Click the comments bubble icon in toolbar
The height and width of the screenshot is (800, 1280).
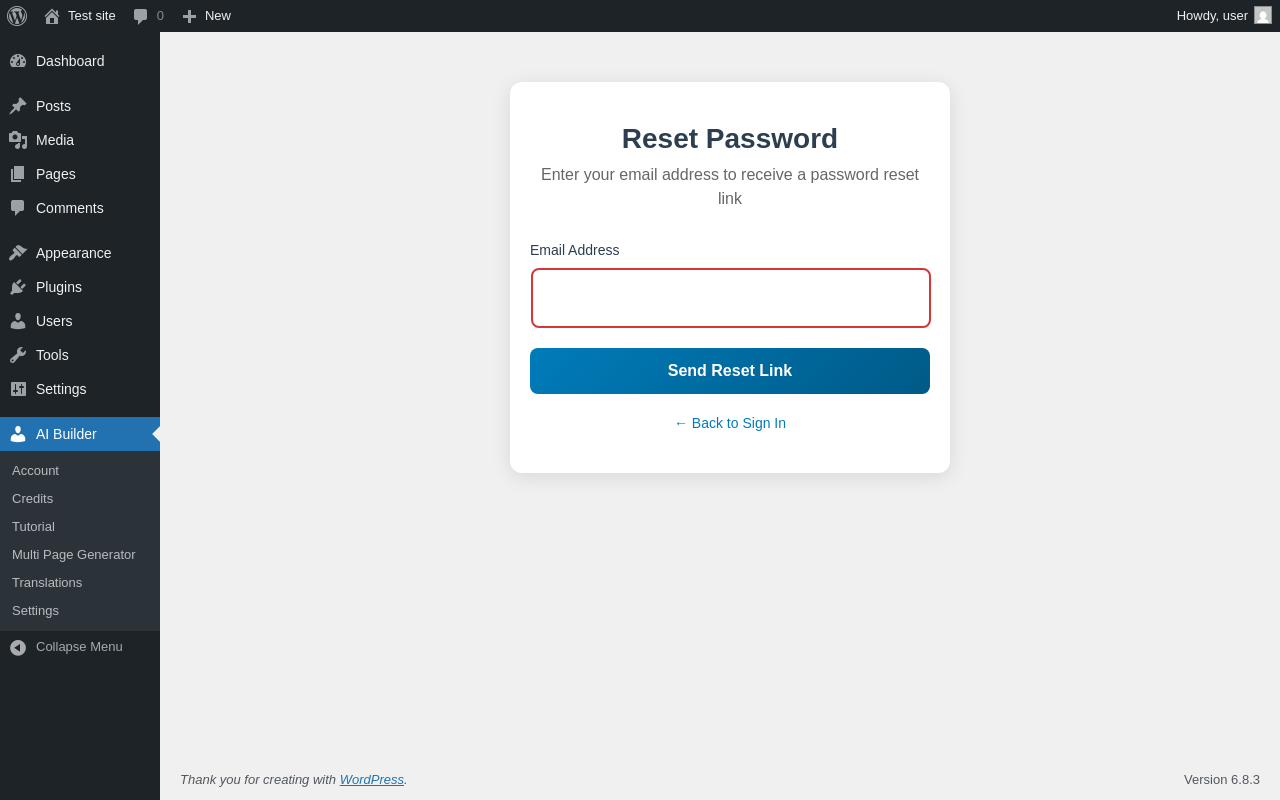[x=140, y=16]
